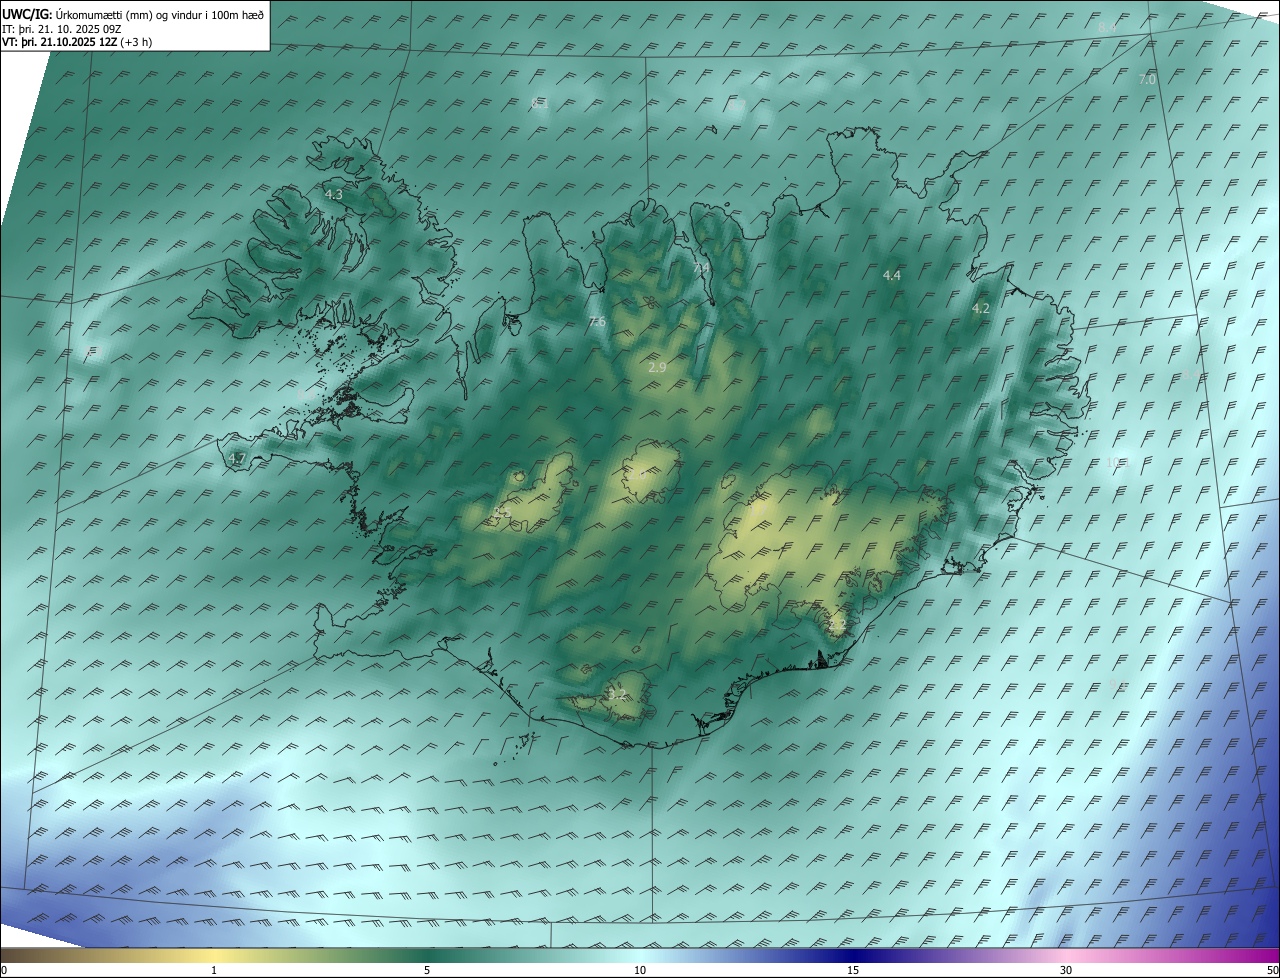
Task: Click the '15' tick on the color scale
Action: (x=853, y=970)
